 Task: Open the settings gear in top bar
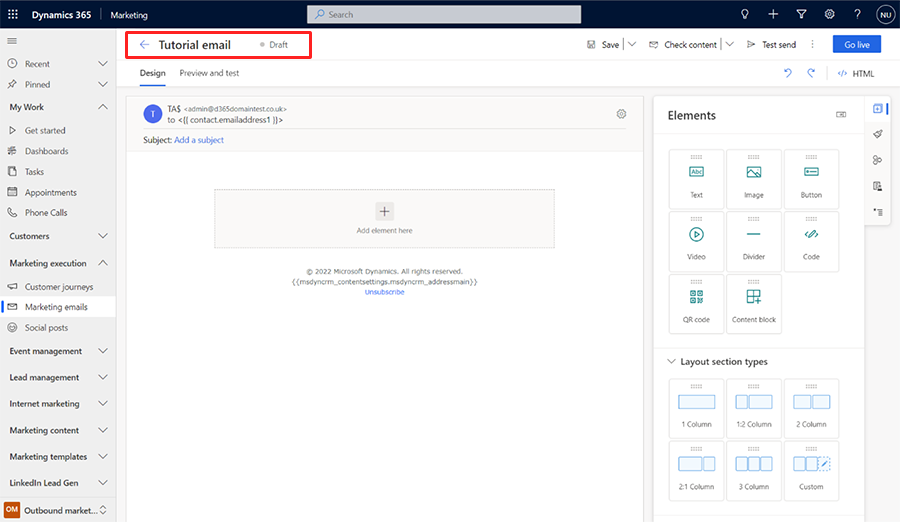(x=829, y=14)
